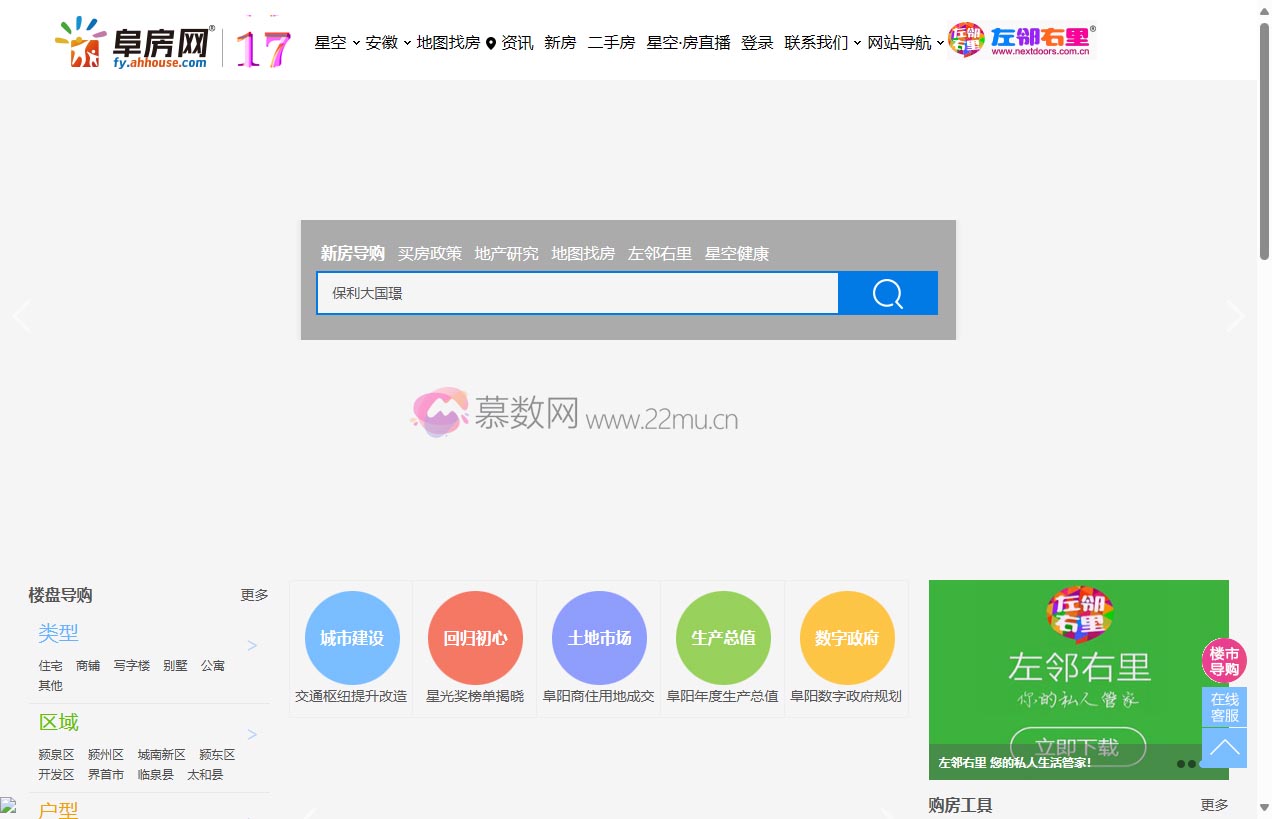
Task: Expand the 星空 dropdown menu
Action: click(331, 43)
